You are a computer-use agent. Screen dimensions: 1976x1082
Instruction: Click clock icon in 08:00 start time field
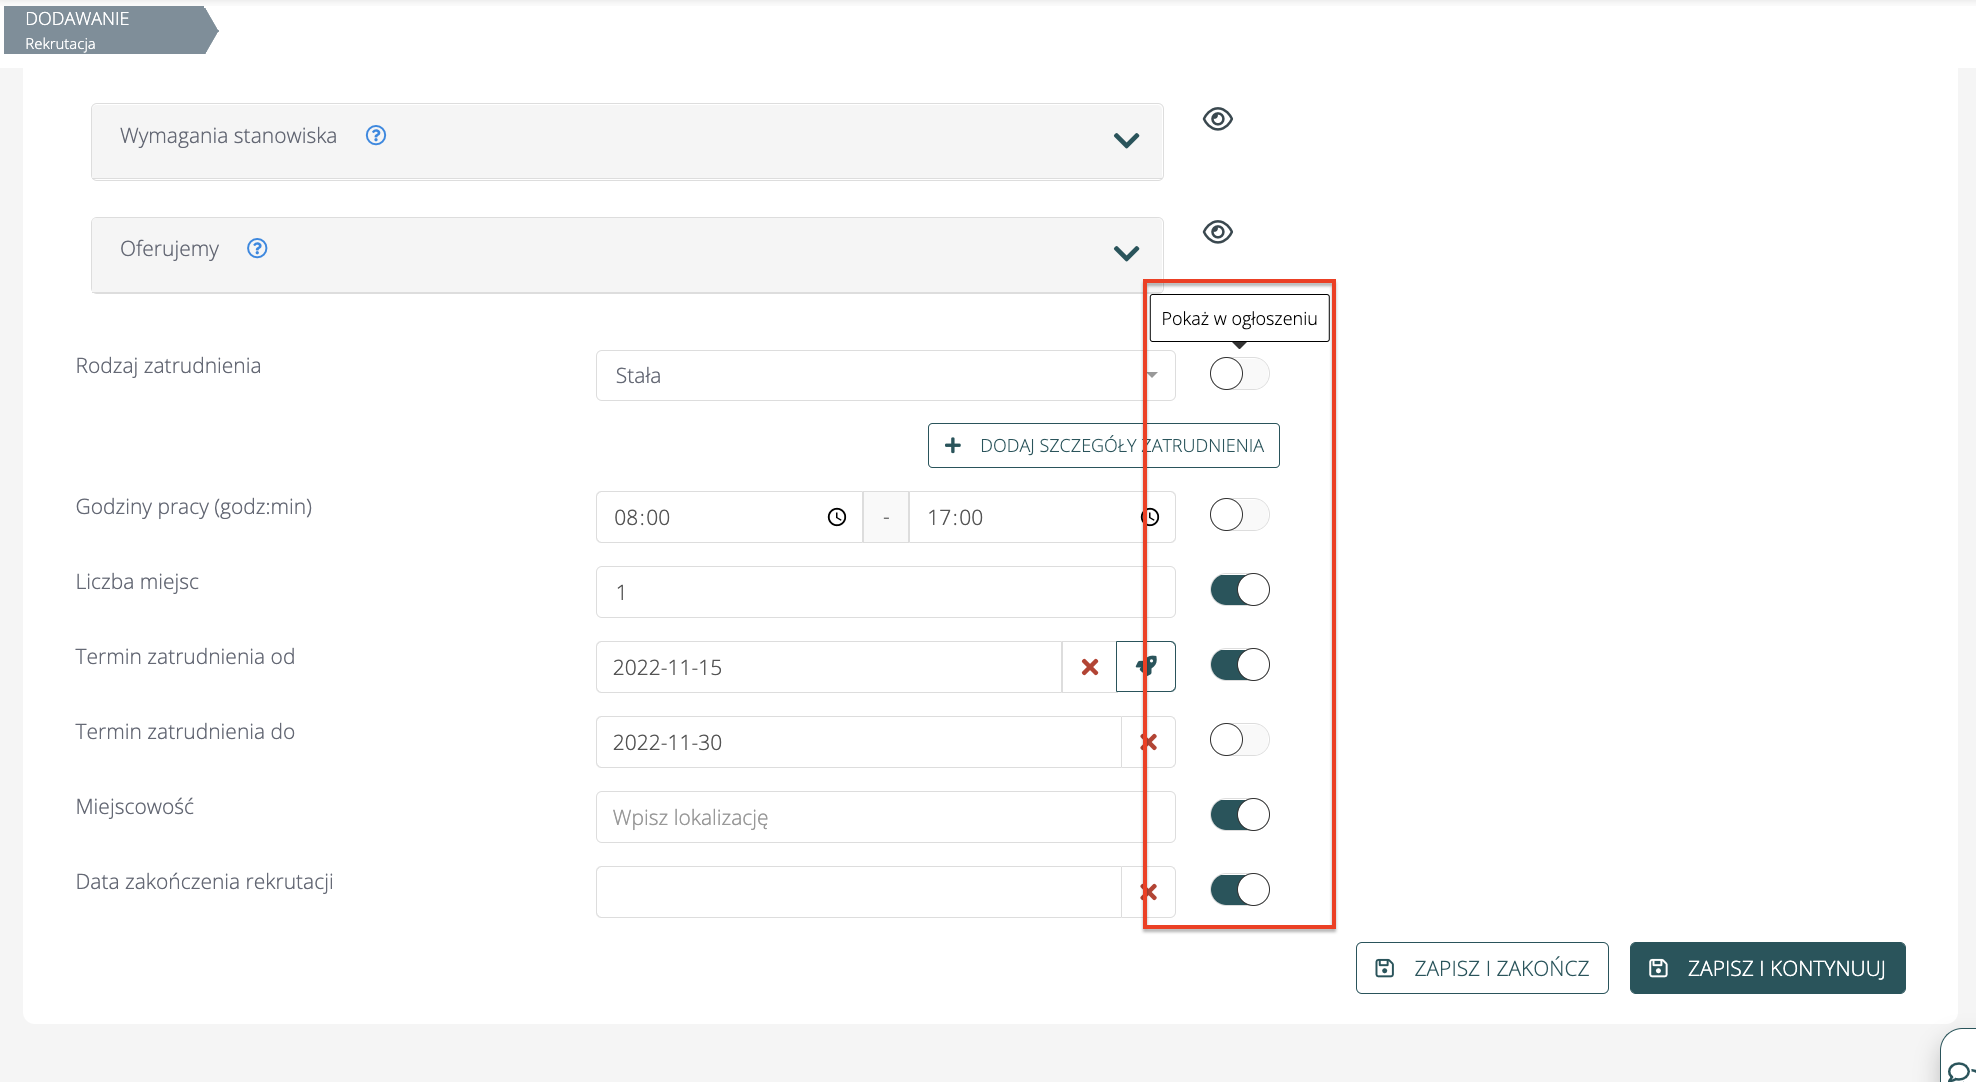(837, 517)
